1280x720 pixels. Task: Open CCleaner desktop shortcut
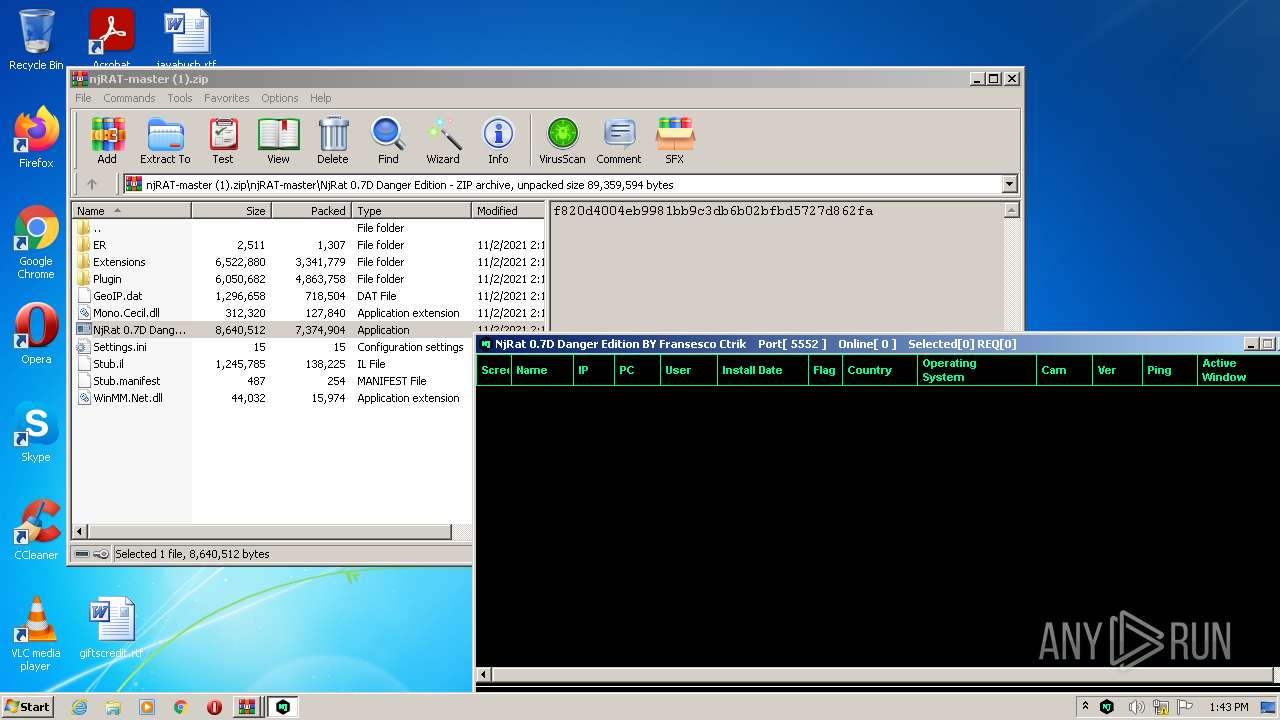coord(36,530)
